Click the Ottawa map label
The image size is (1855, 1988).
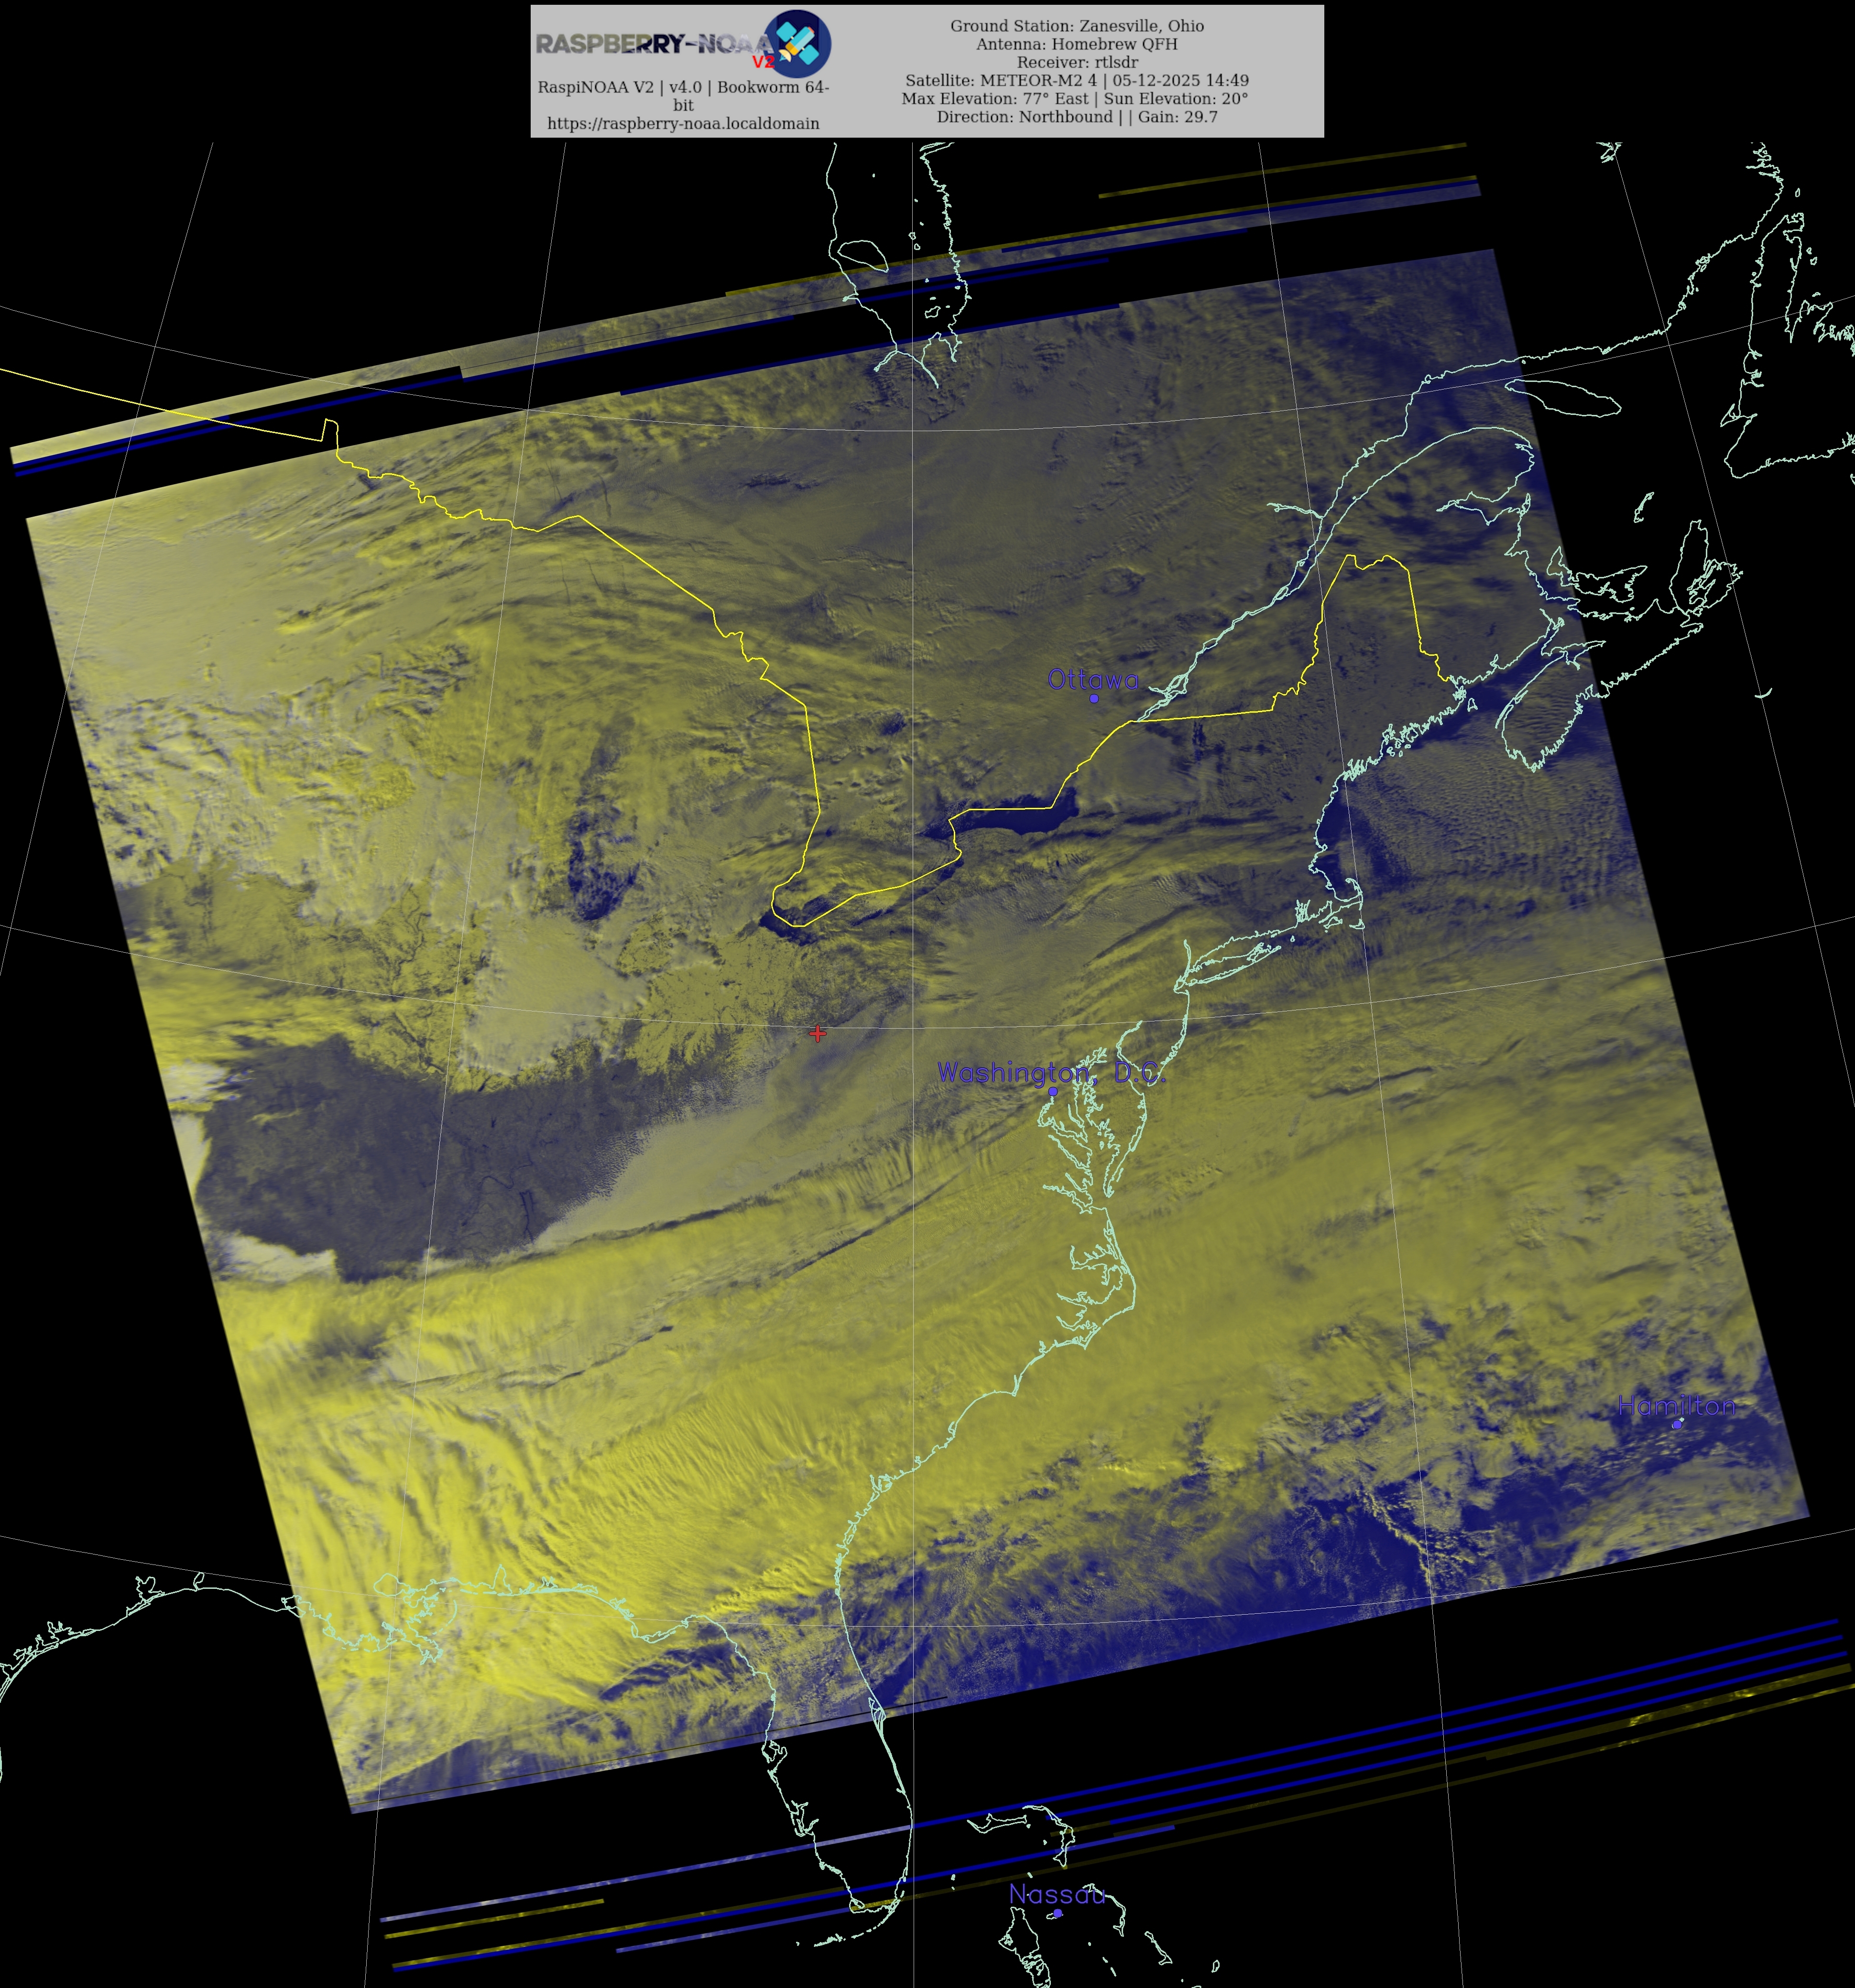(1092, 680)
